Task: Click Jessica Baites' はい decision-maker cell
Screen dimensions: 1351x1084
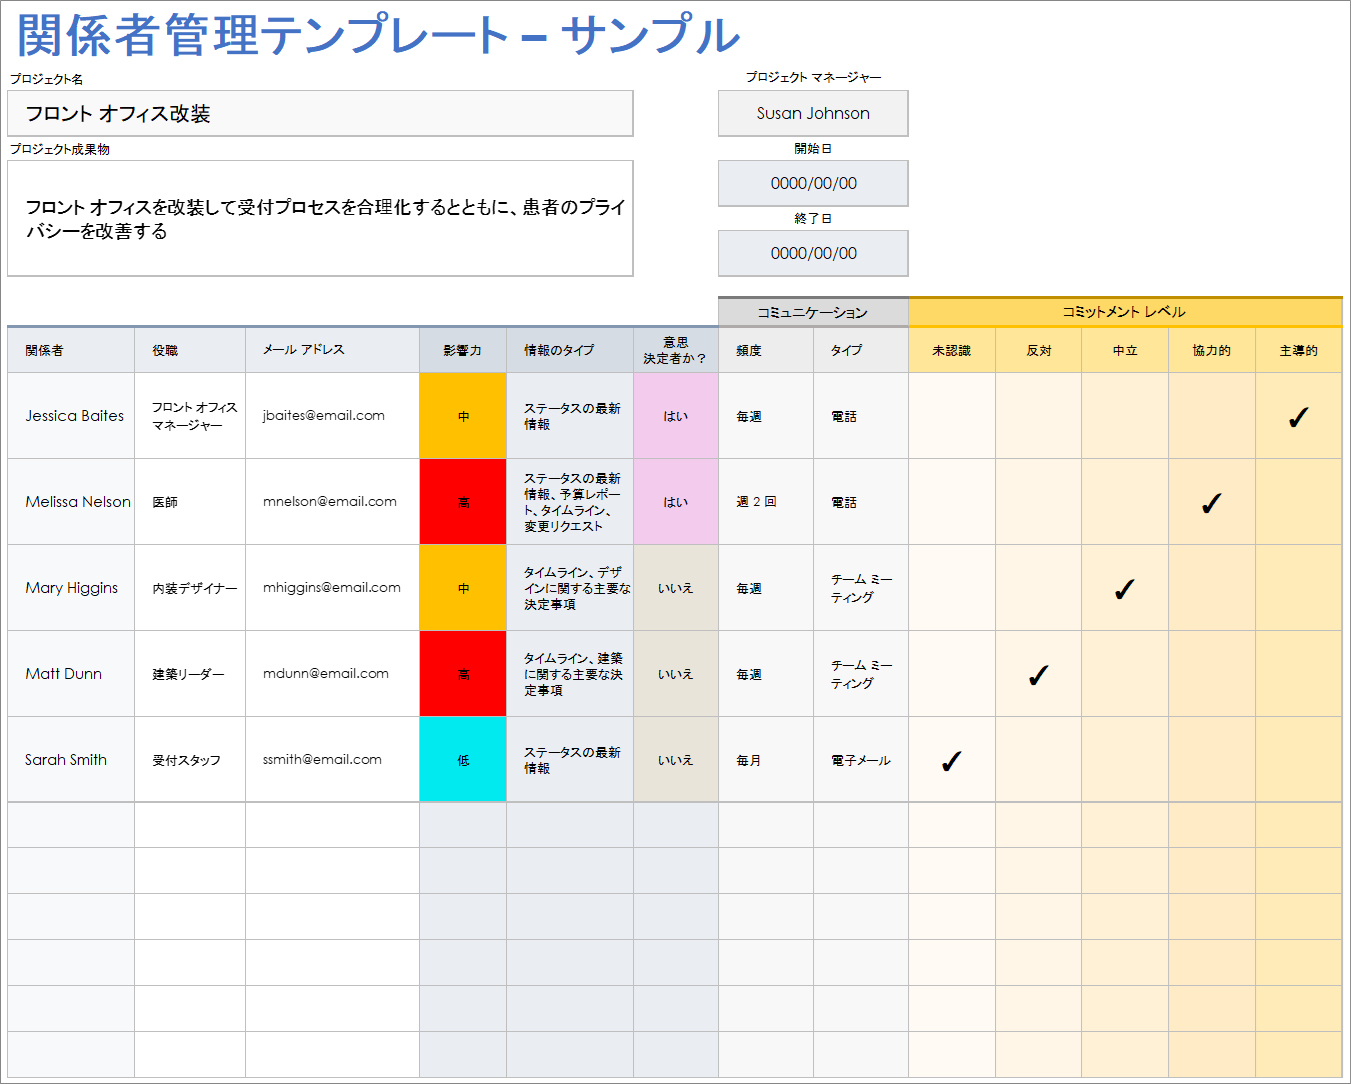Action: tap(676, 416)
